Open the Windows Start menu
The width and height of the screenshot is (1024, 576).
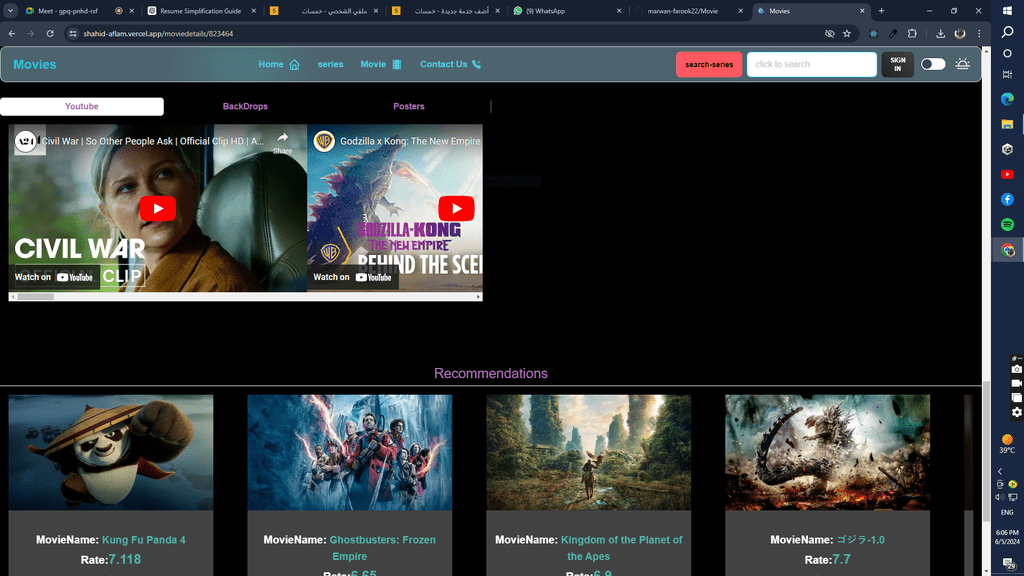pos(1008,11)
